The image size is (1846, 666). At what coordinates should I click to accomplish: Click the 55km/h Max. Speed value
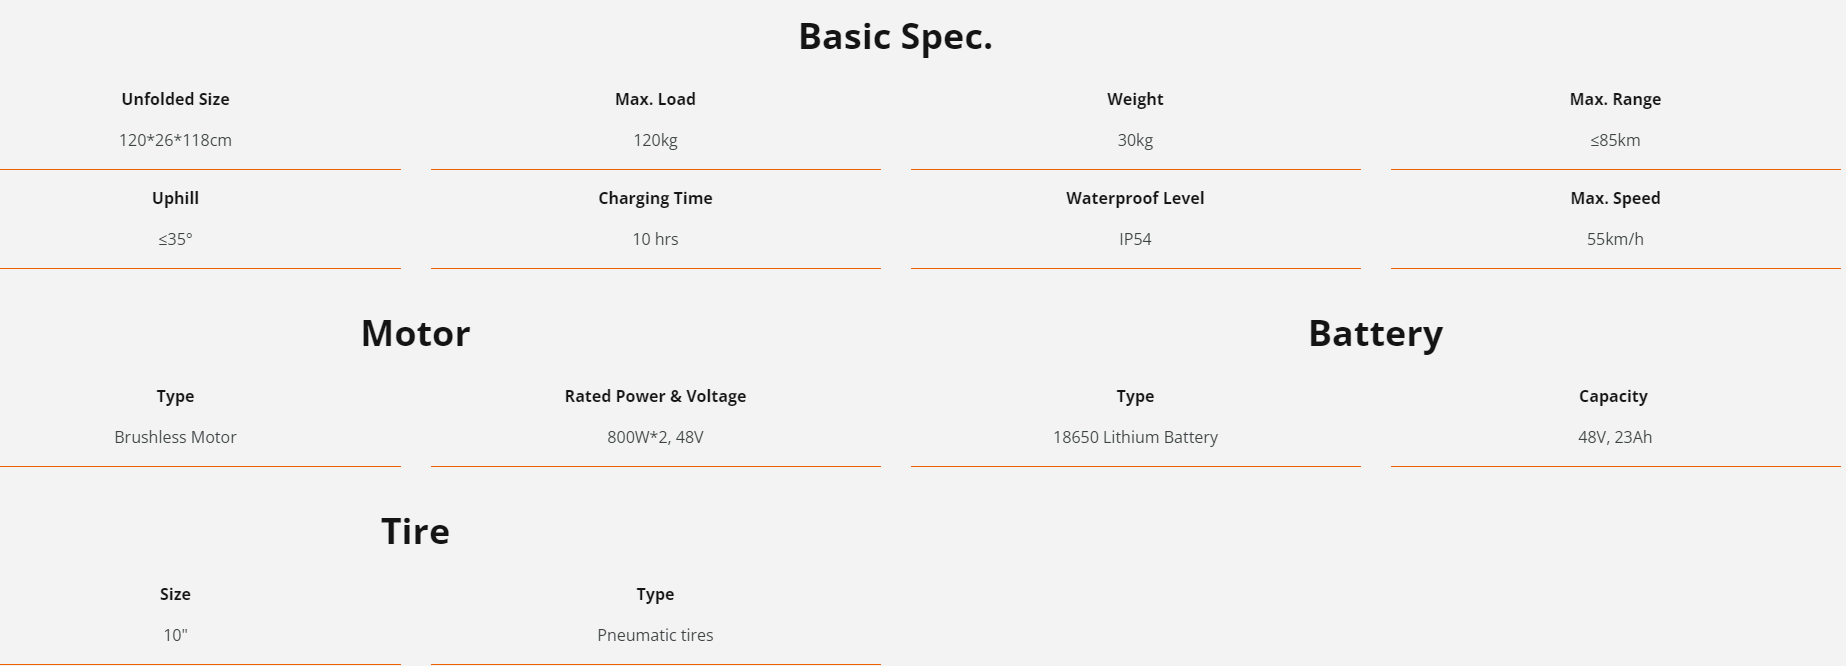pos(1615,239)
